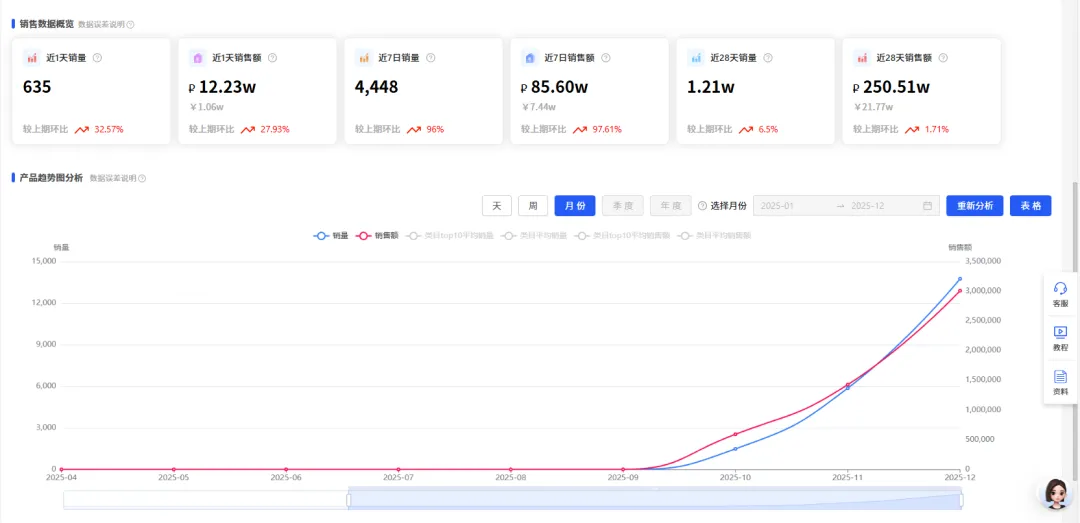Click the 6.5% change percentage

767,129
